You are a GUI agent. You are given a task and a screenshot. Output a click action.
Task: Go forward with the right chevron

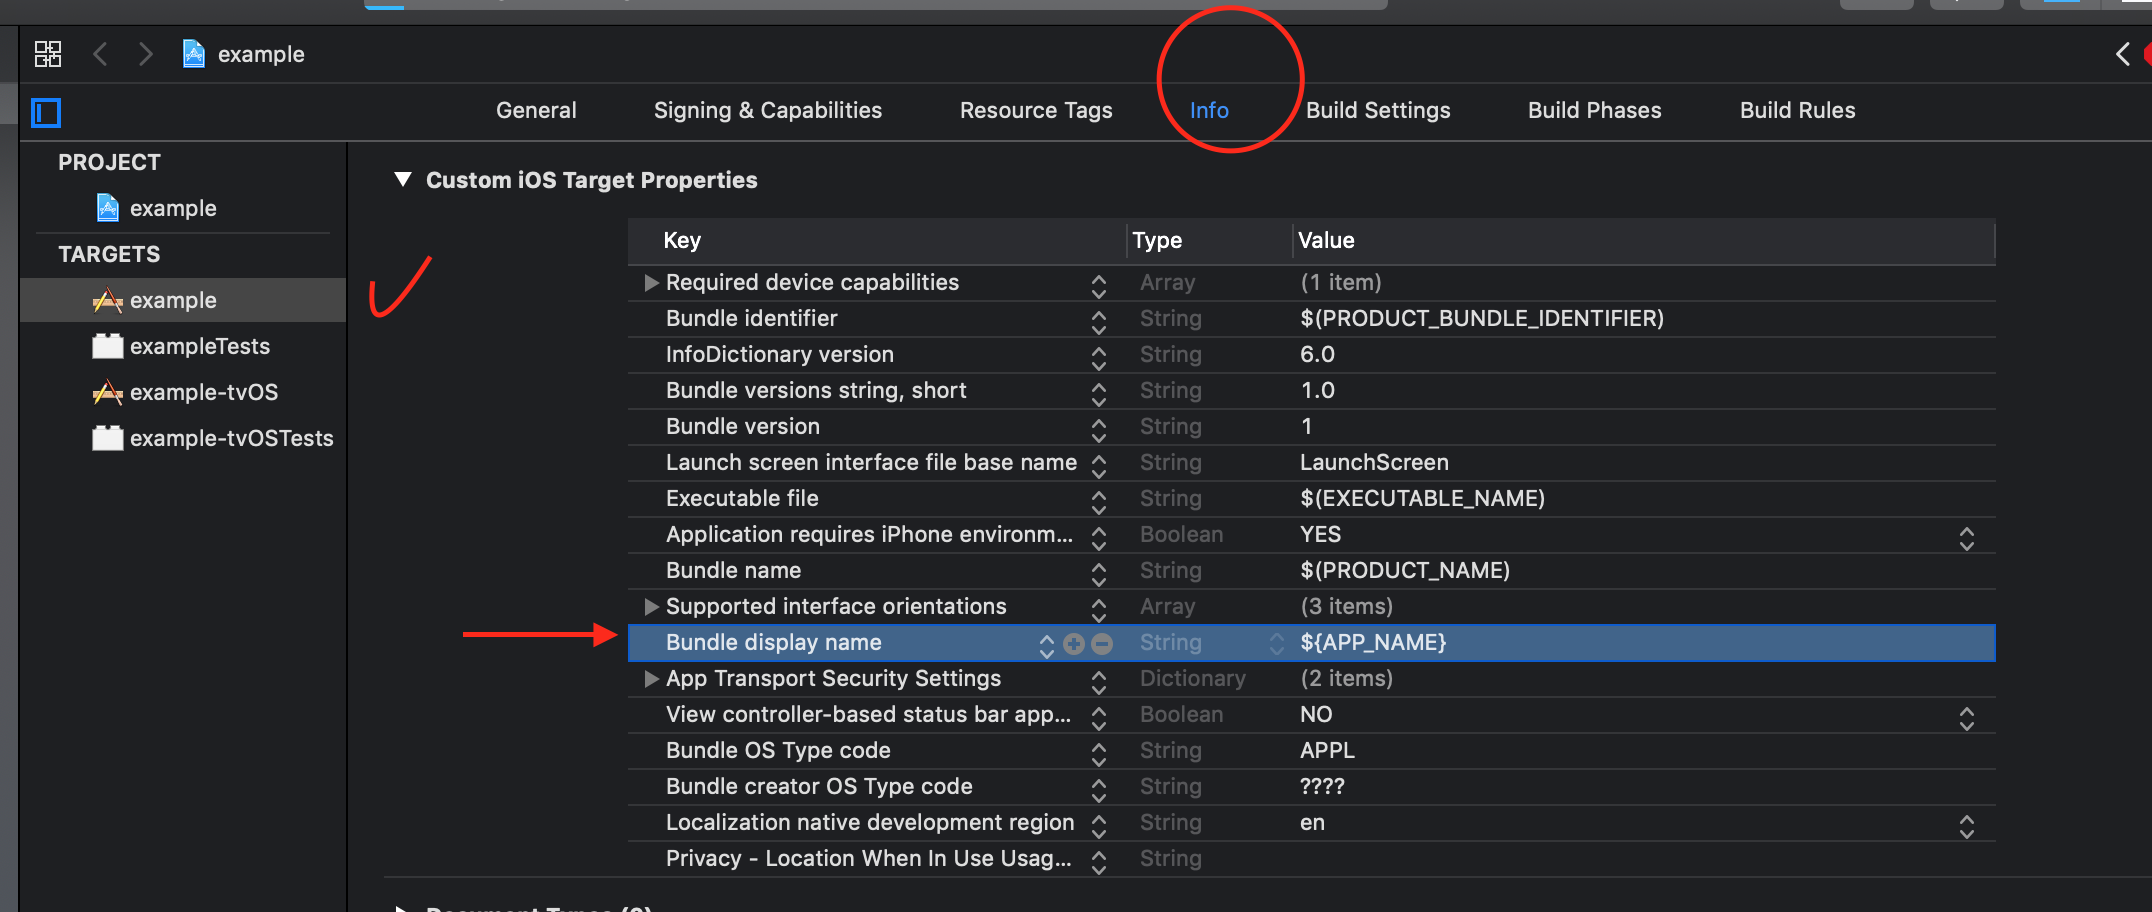(x=146, y=54)
